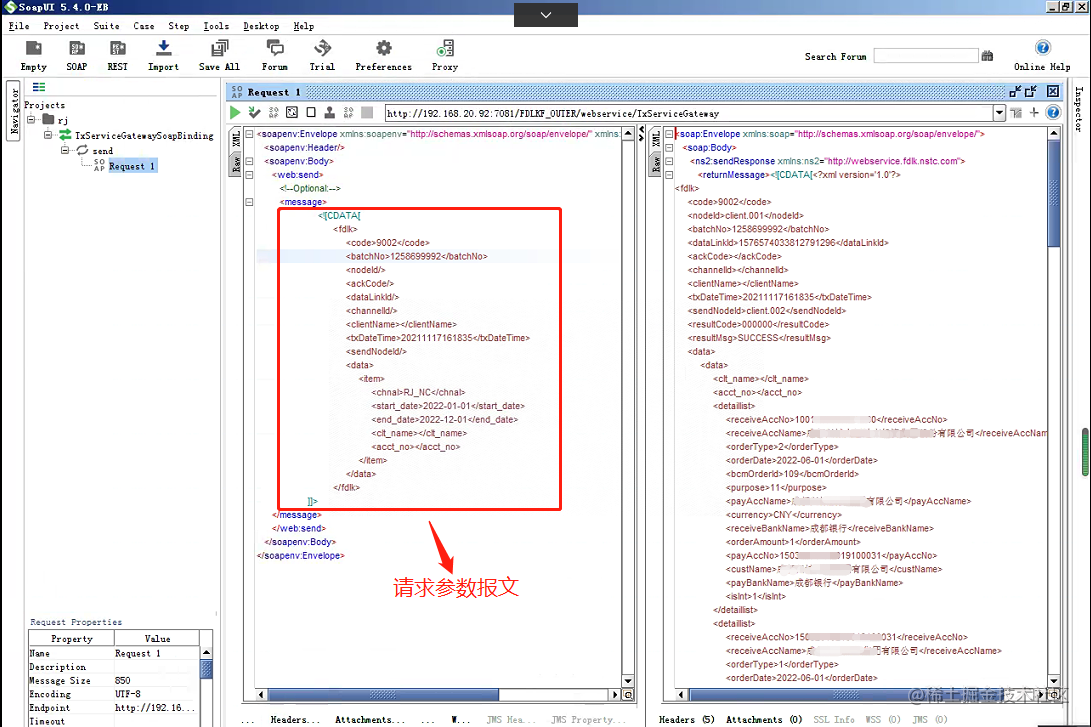Click the navigator list view icon
The width and height of the screenshot is (1091, 727).
pyautogui.click(x=39, y=87)
